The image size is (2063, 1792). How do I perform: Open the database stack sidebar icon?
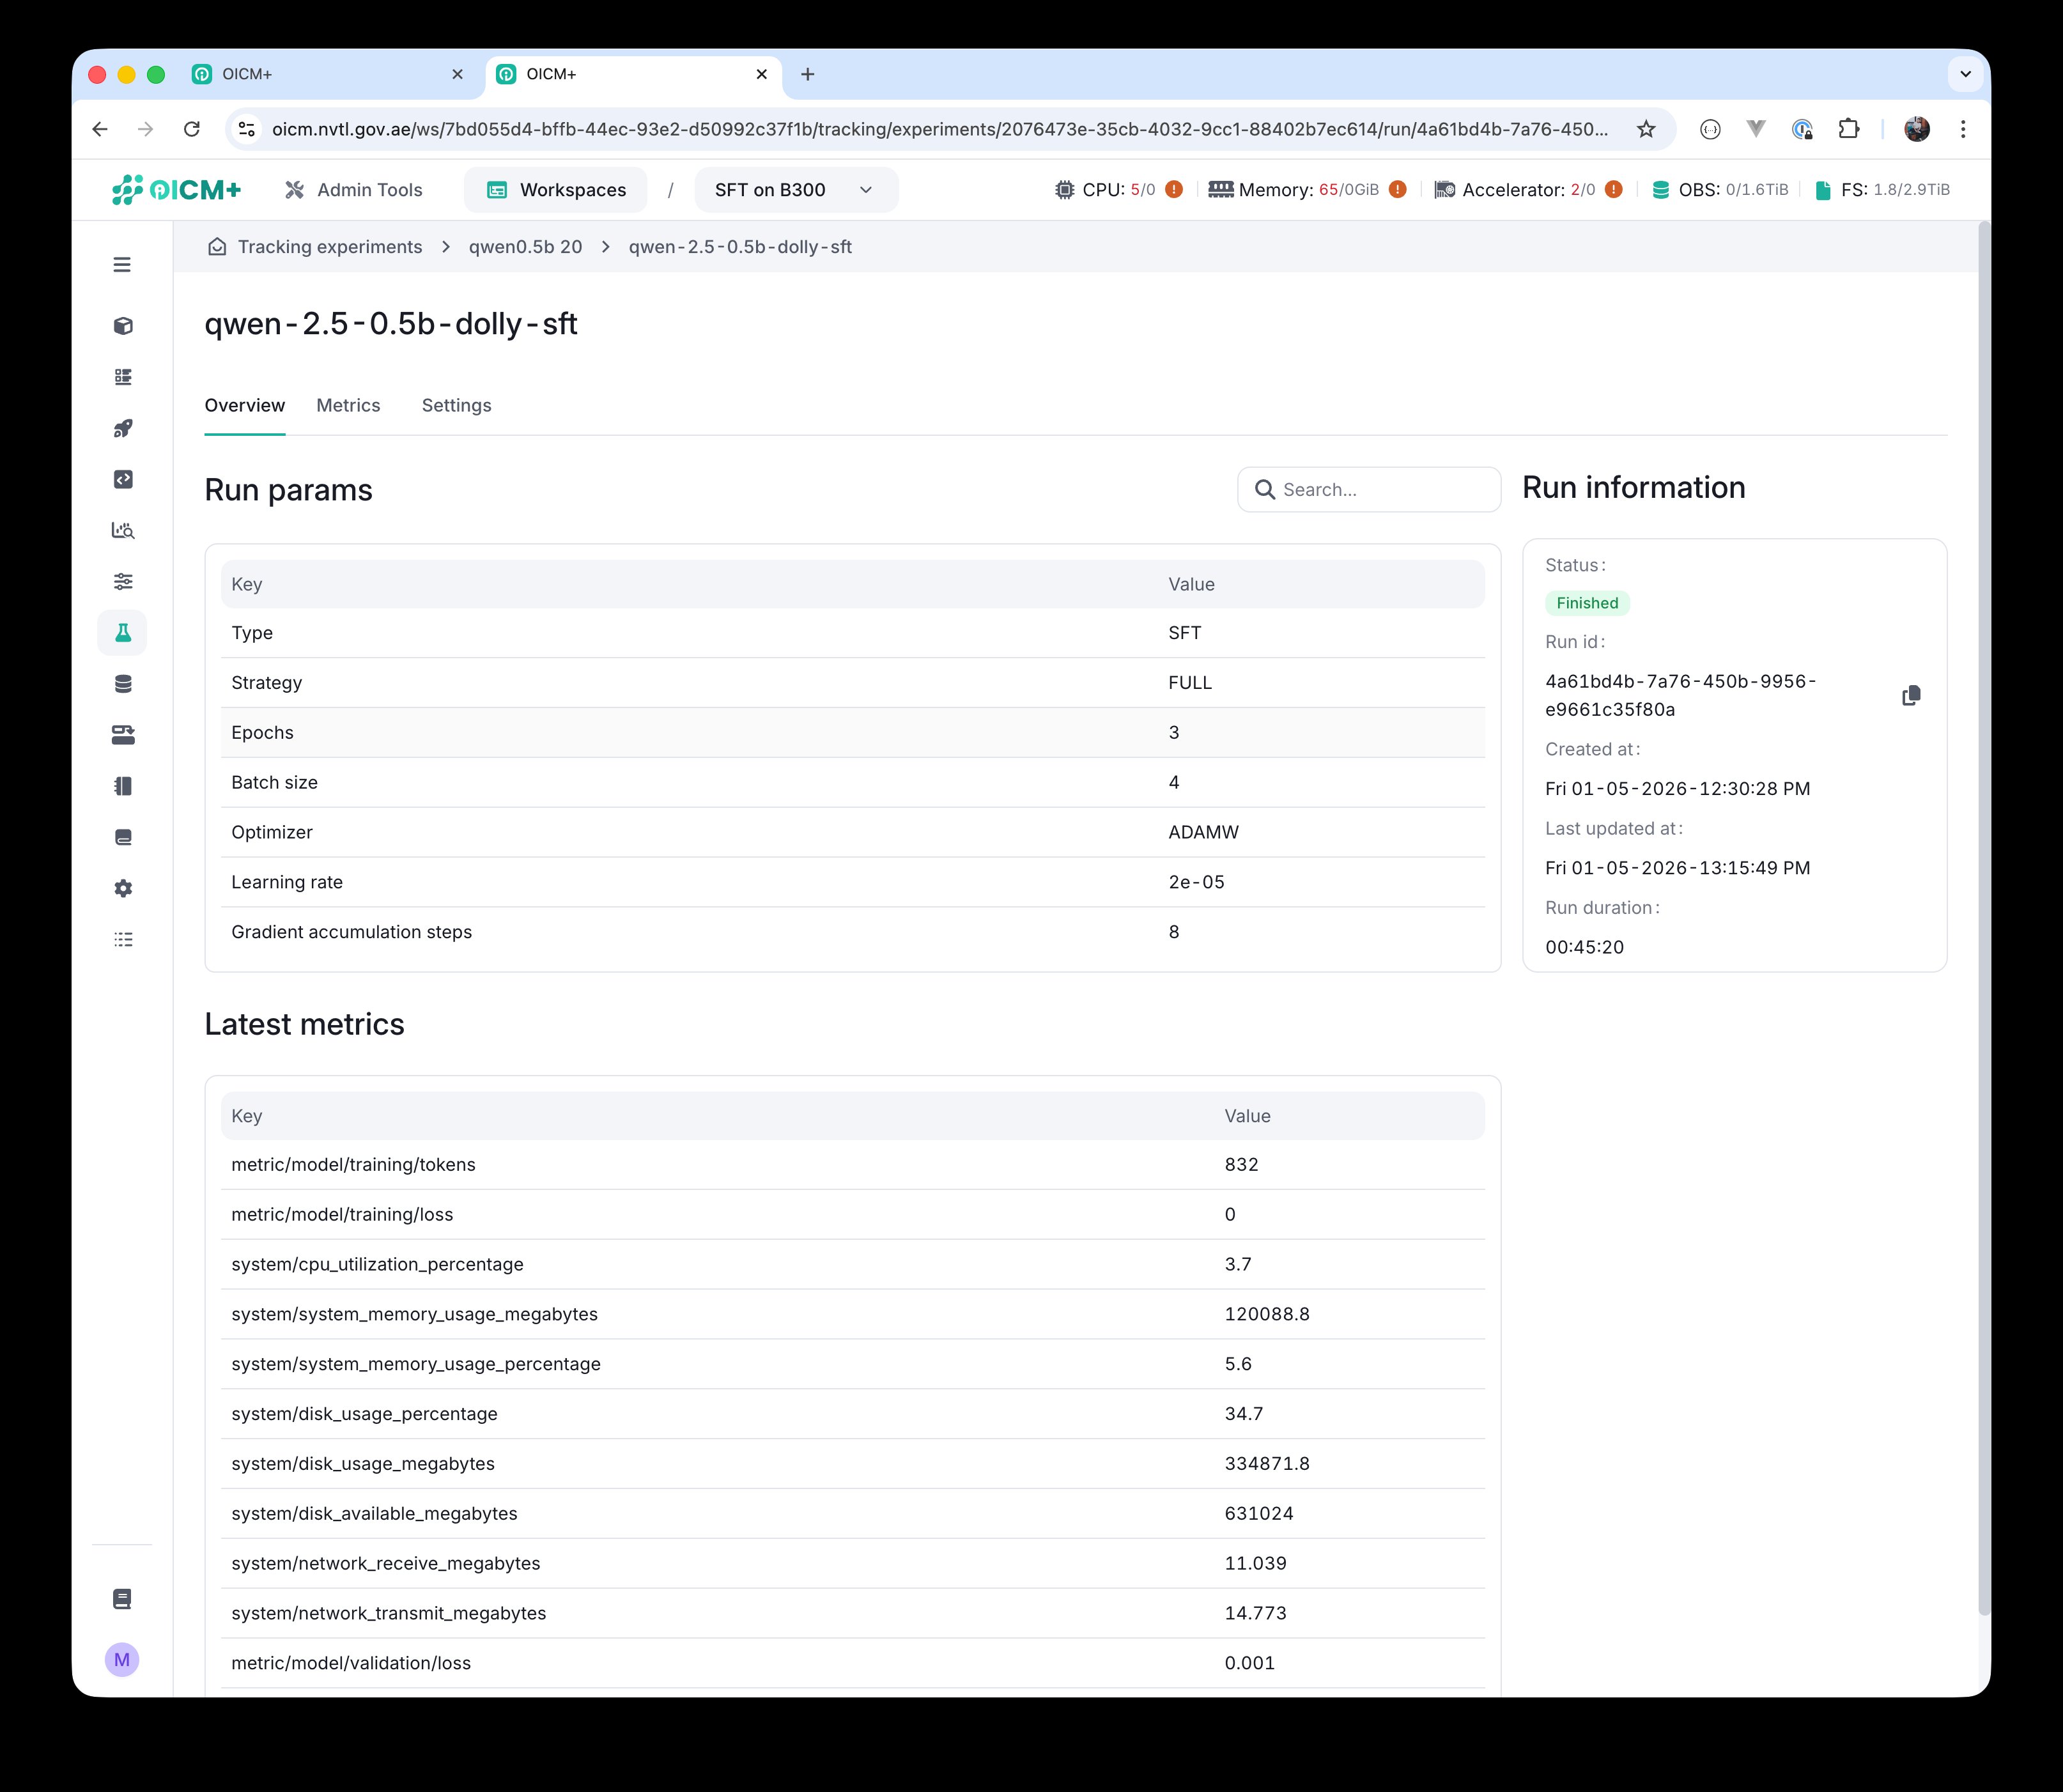click(123, 684)
